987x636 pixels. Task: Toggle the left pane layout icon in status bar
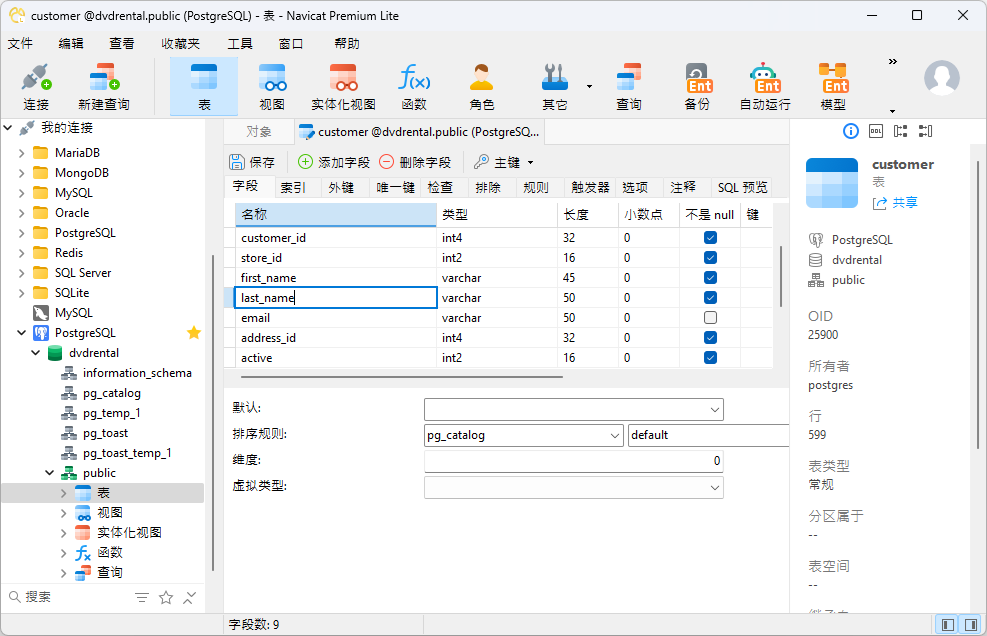point(947,625)
